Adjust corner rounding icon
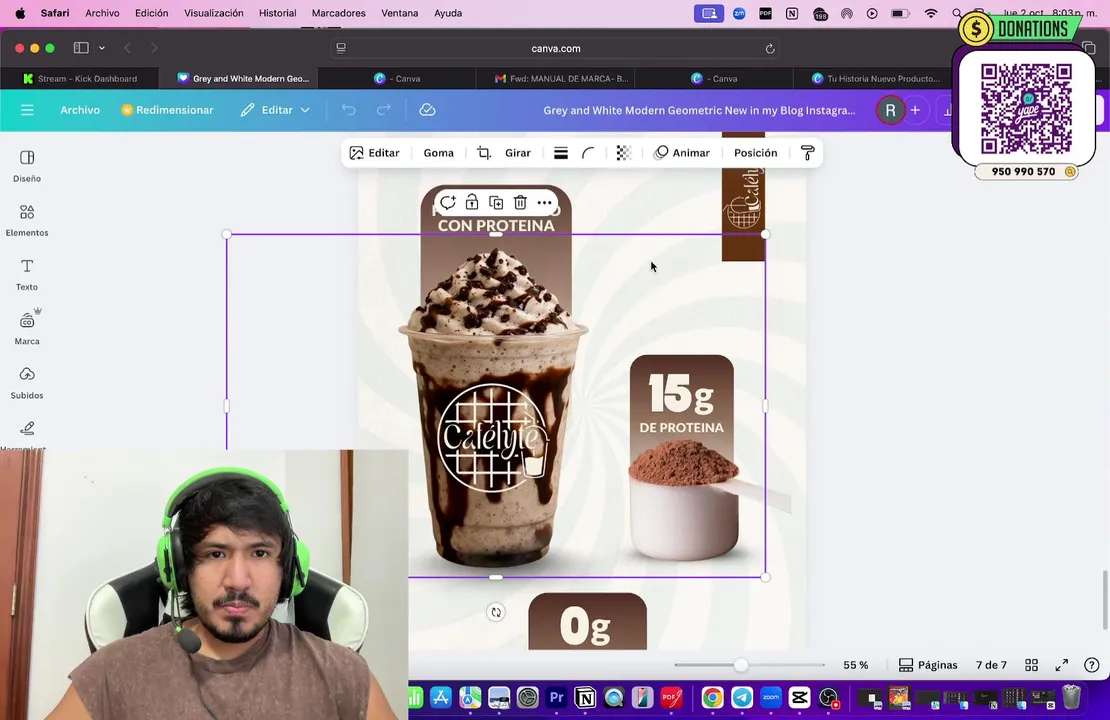The height and width of the screenshot is (720, 1110). 588,153
